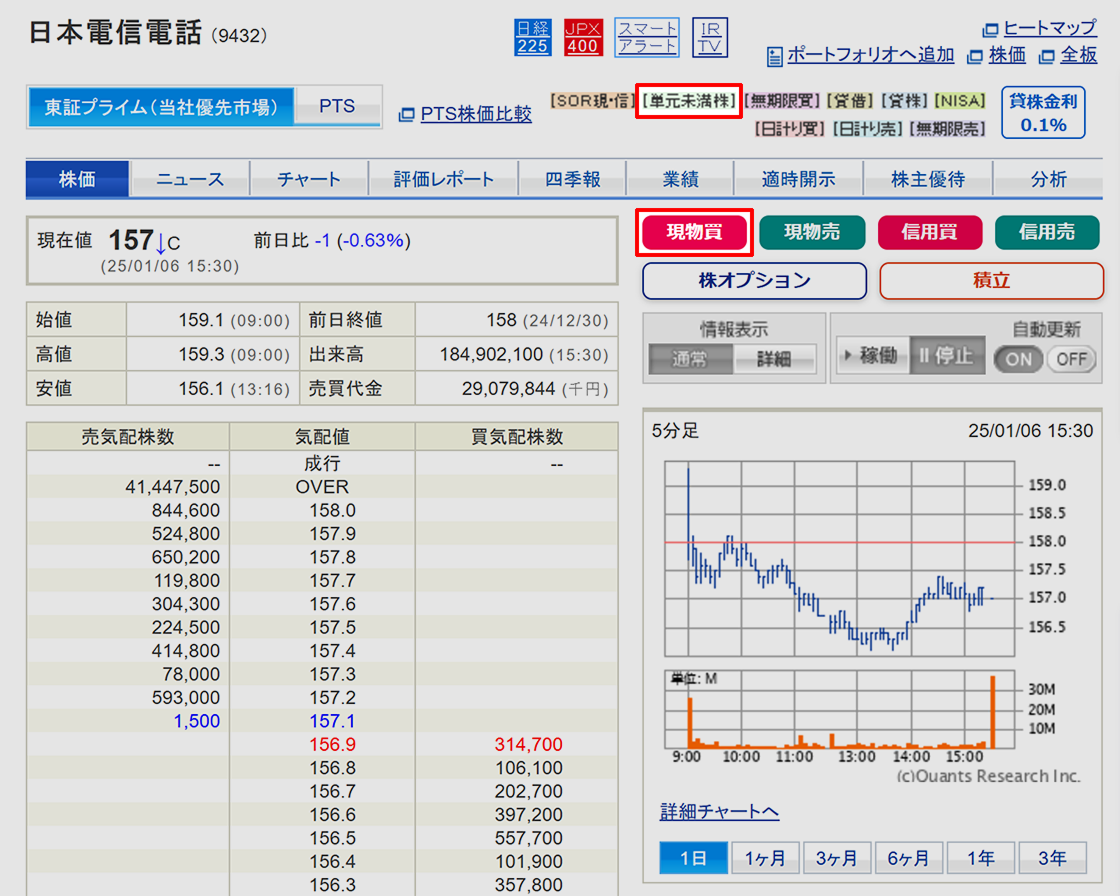Open the スマートアラート icon
Viewport: 1120px width, 896px height.
[646, 37]
